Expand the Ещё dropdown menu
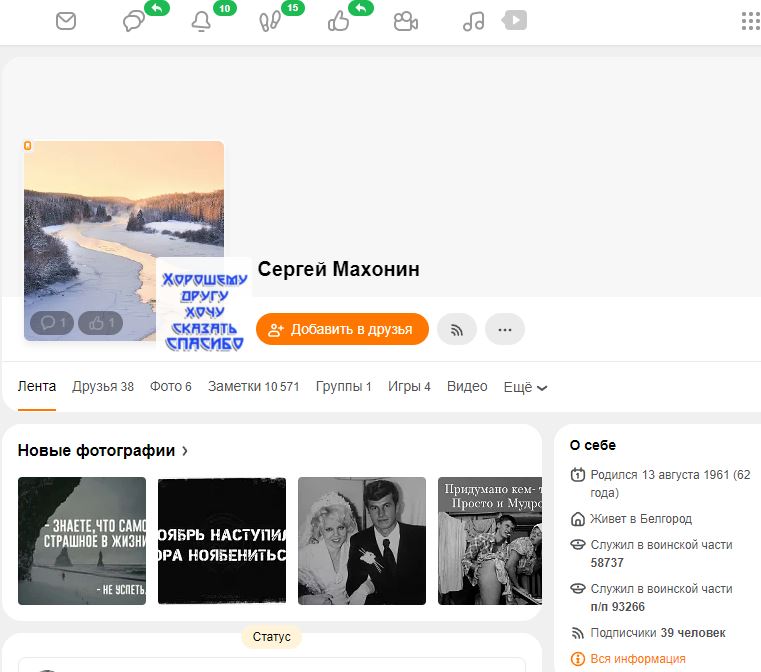 [526, 387]
